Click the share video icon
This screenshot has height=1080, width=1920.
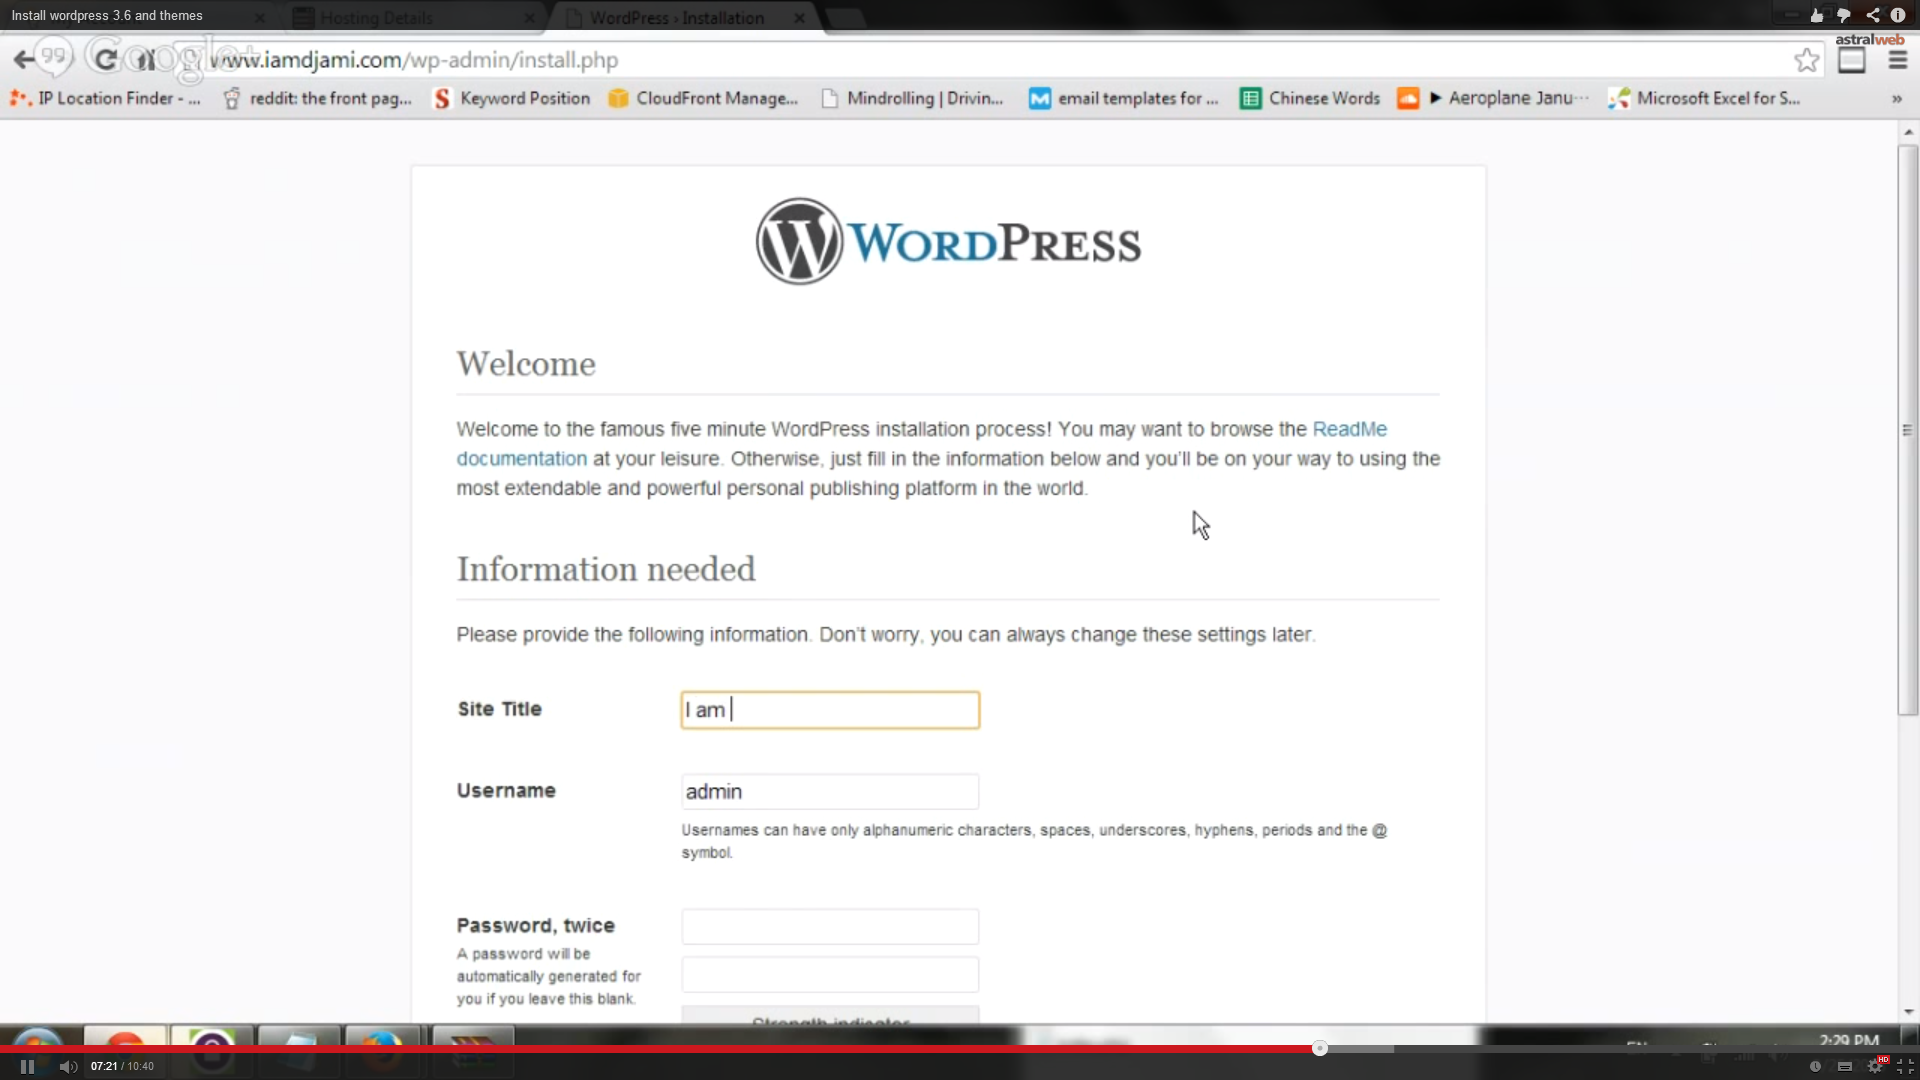[x=1872, y=15]
